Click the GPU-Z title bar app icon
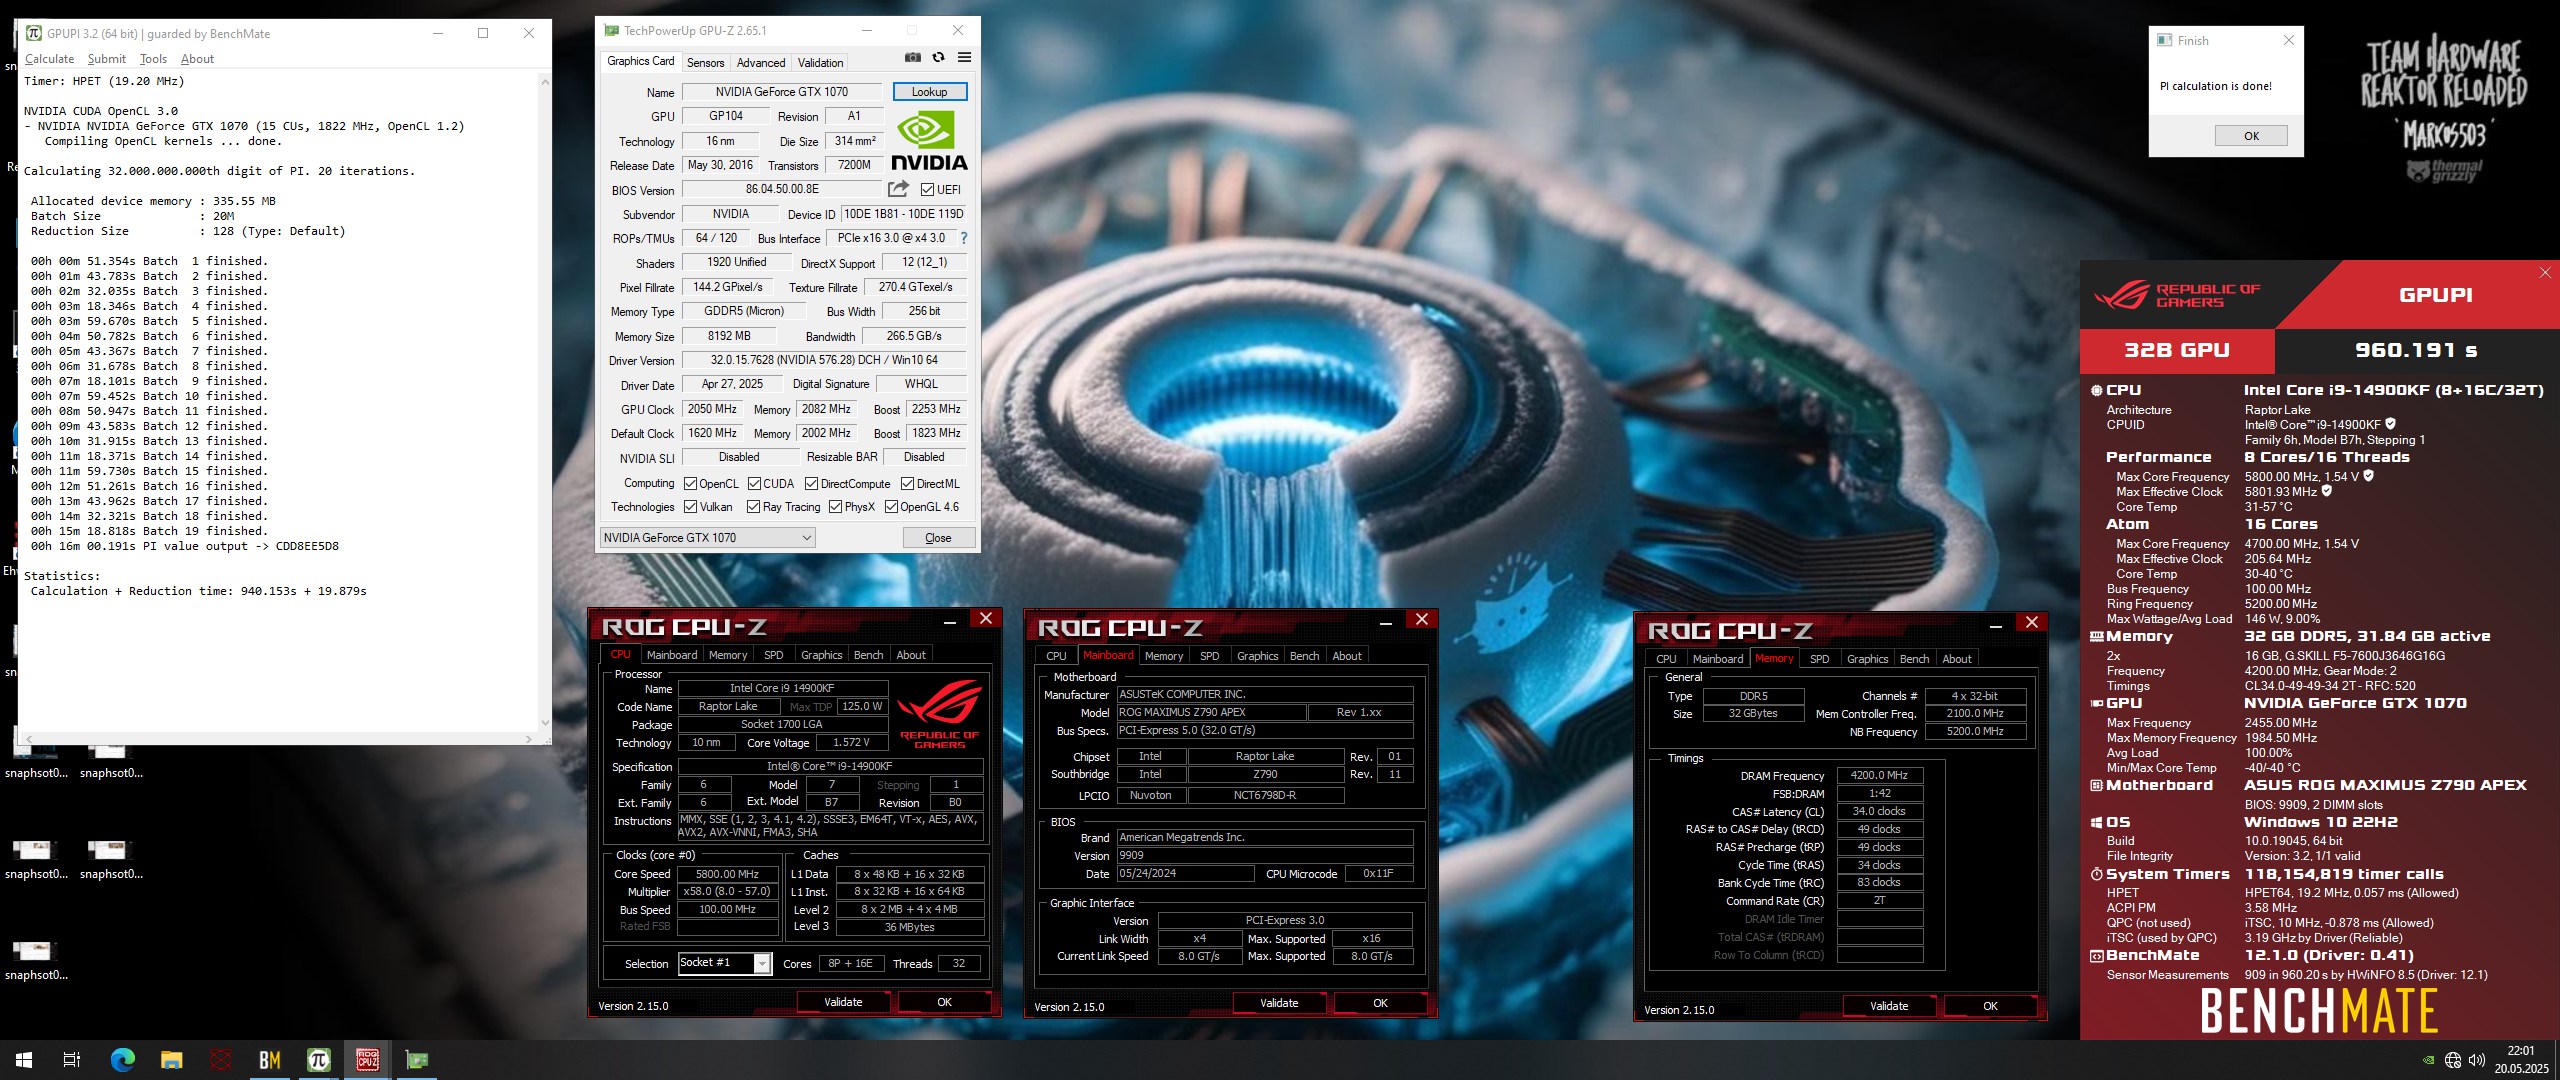Viewport: 2560px width, 1080px height. tap(611, 31)
